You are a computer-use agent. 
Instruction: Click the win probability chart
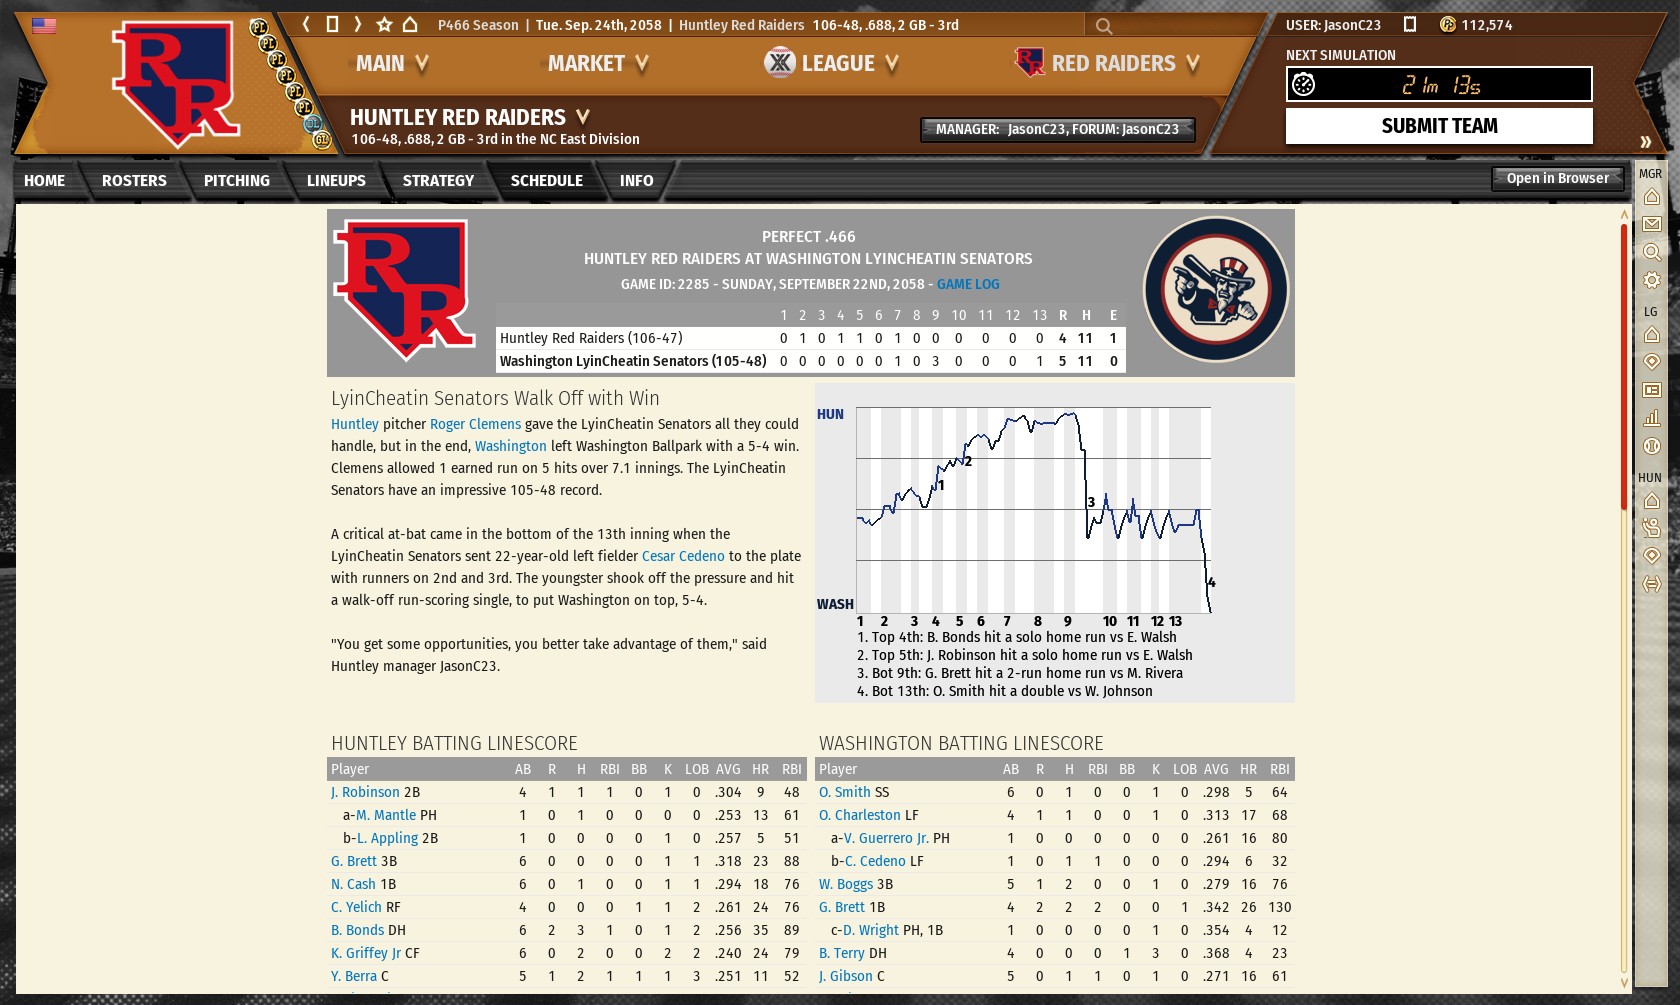(x=1033, y=510)
